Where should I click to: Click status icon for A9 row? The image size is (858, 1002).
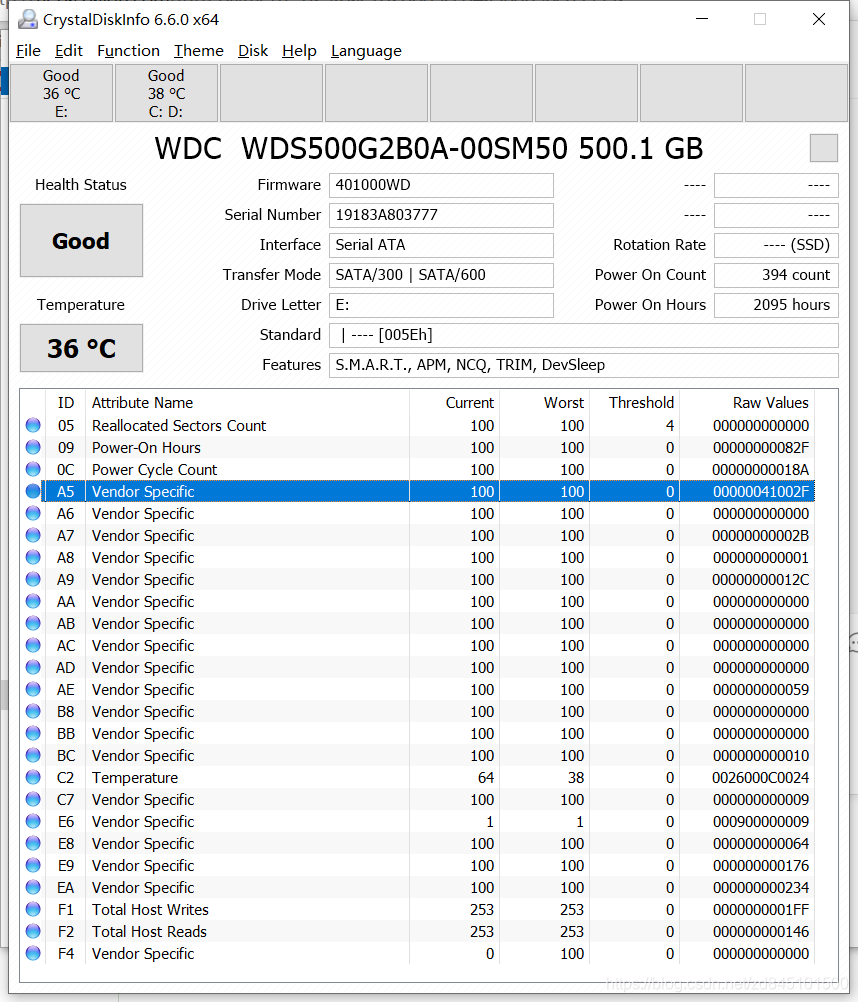tap(33, 579)
